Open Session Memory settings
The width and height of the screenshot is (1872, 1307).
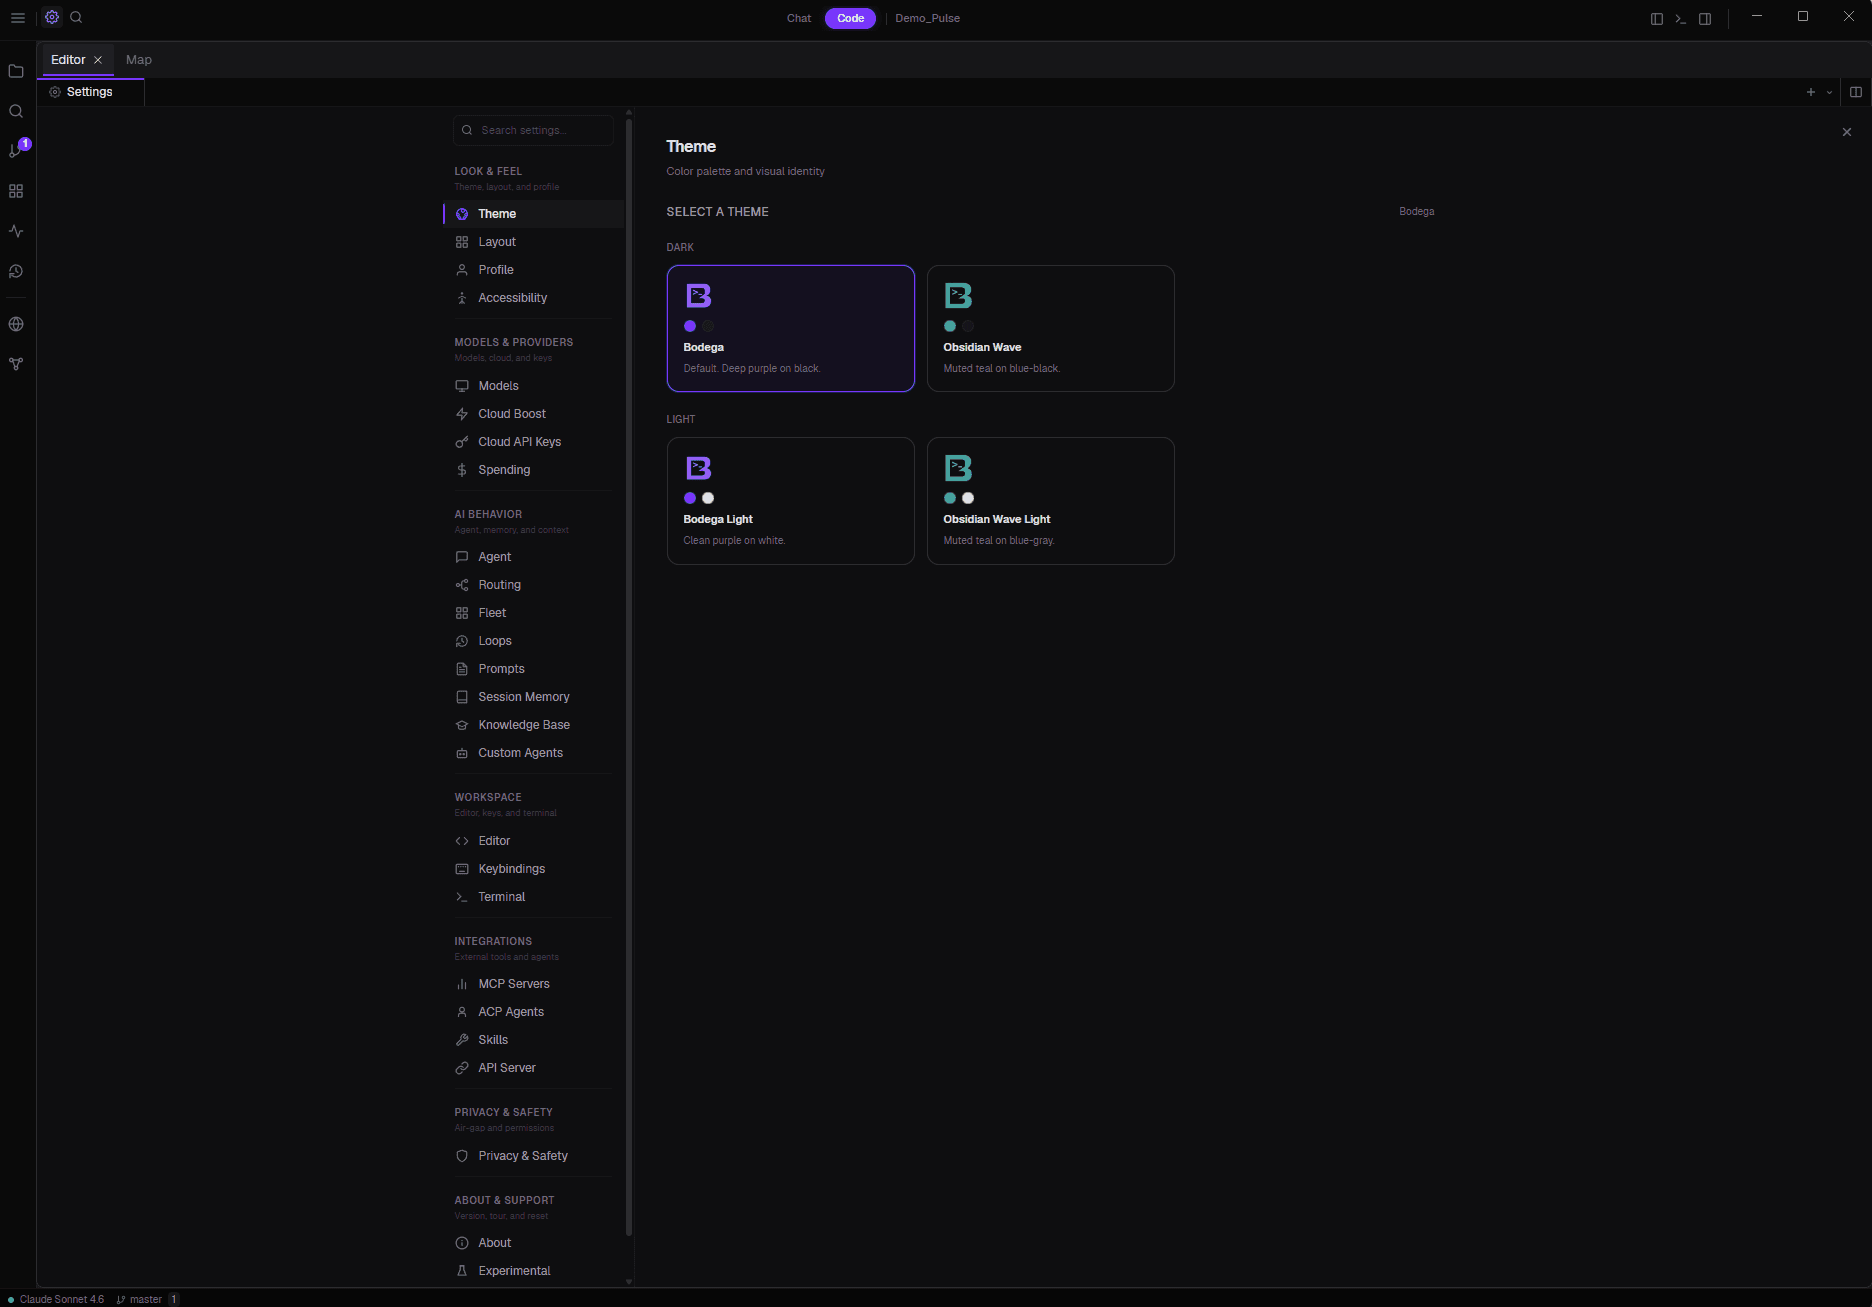point(534,697)
